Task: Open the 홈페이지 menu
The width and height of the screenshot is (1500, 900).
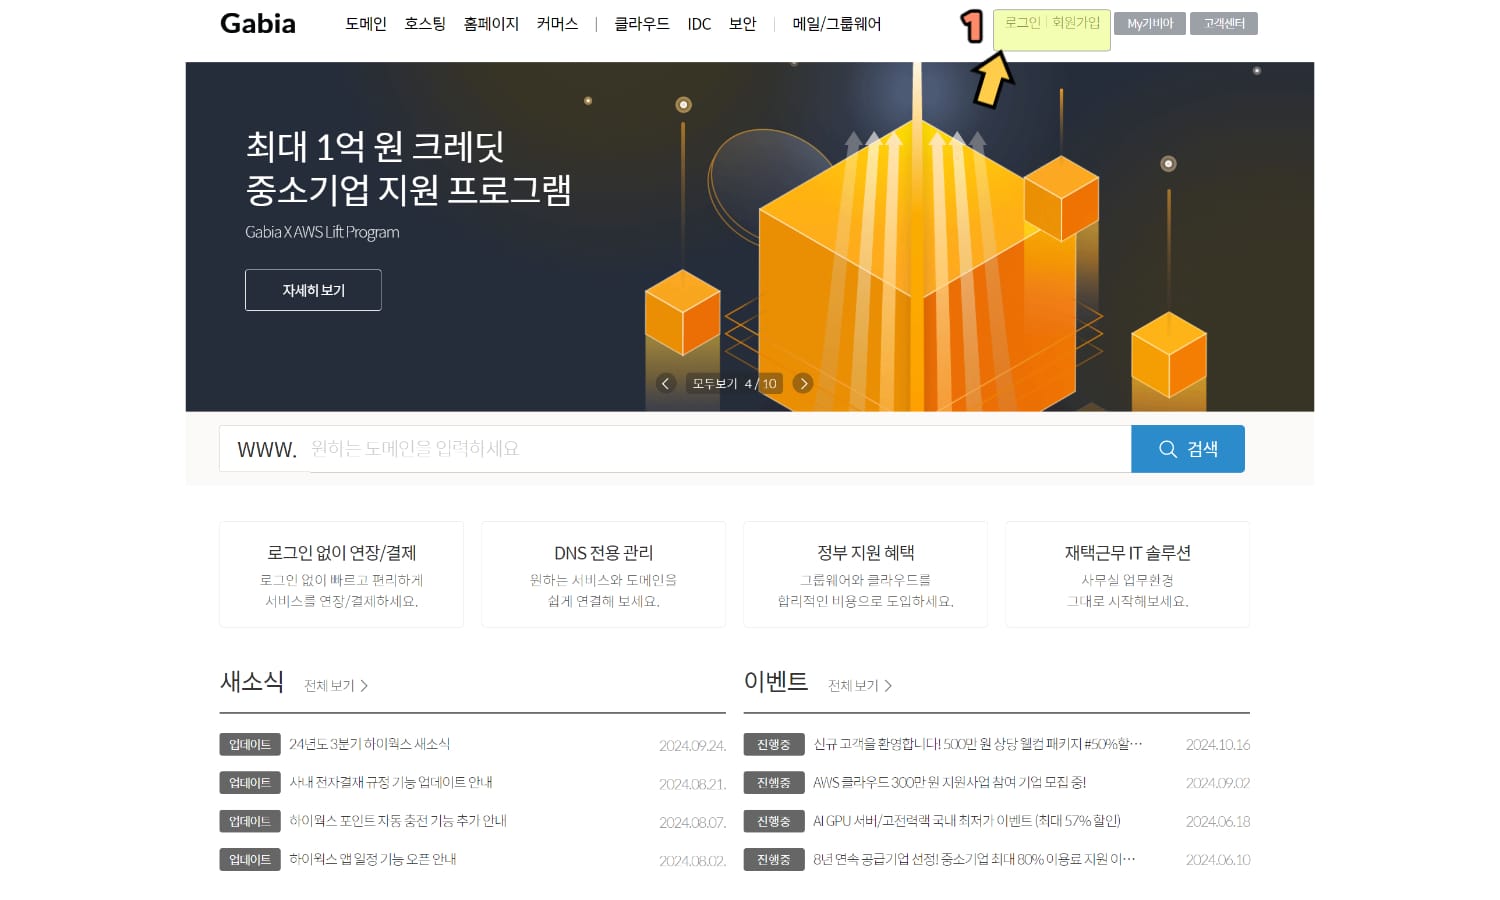Action: coord(491,23)
